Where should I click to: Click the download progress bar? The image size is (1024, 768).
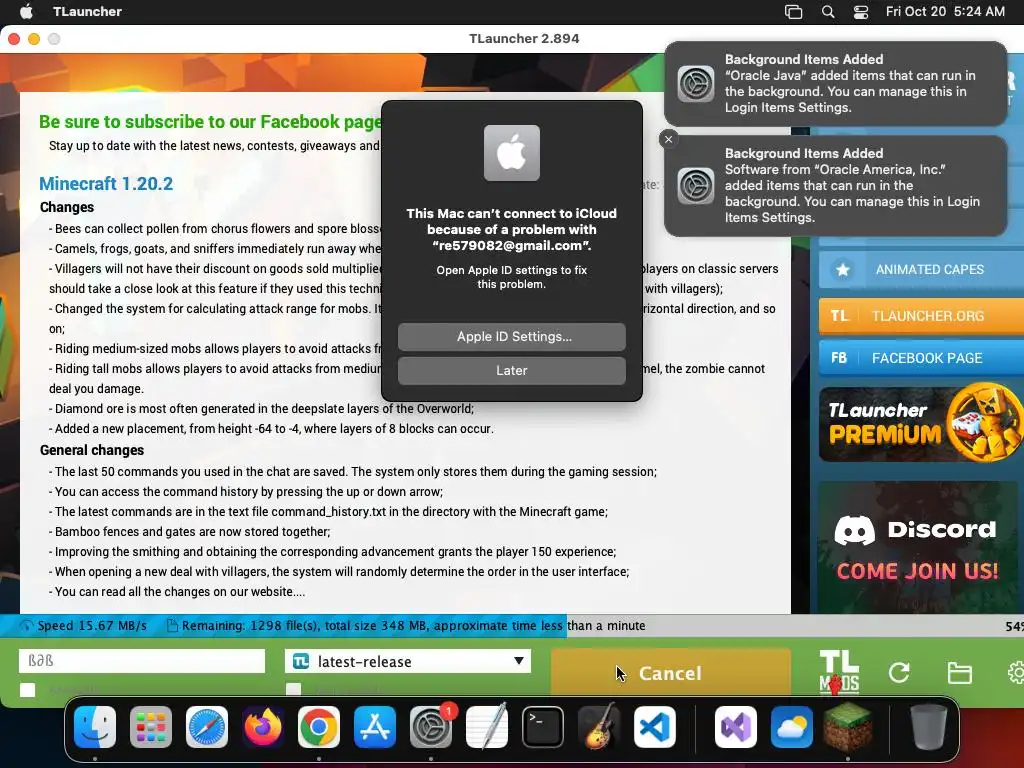[512, 626]
